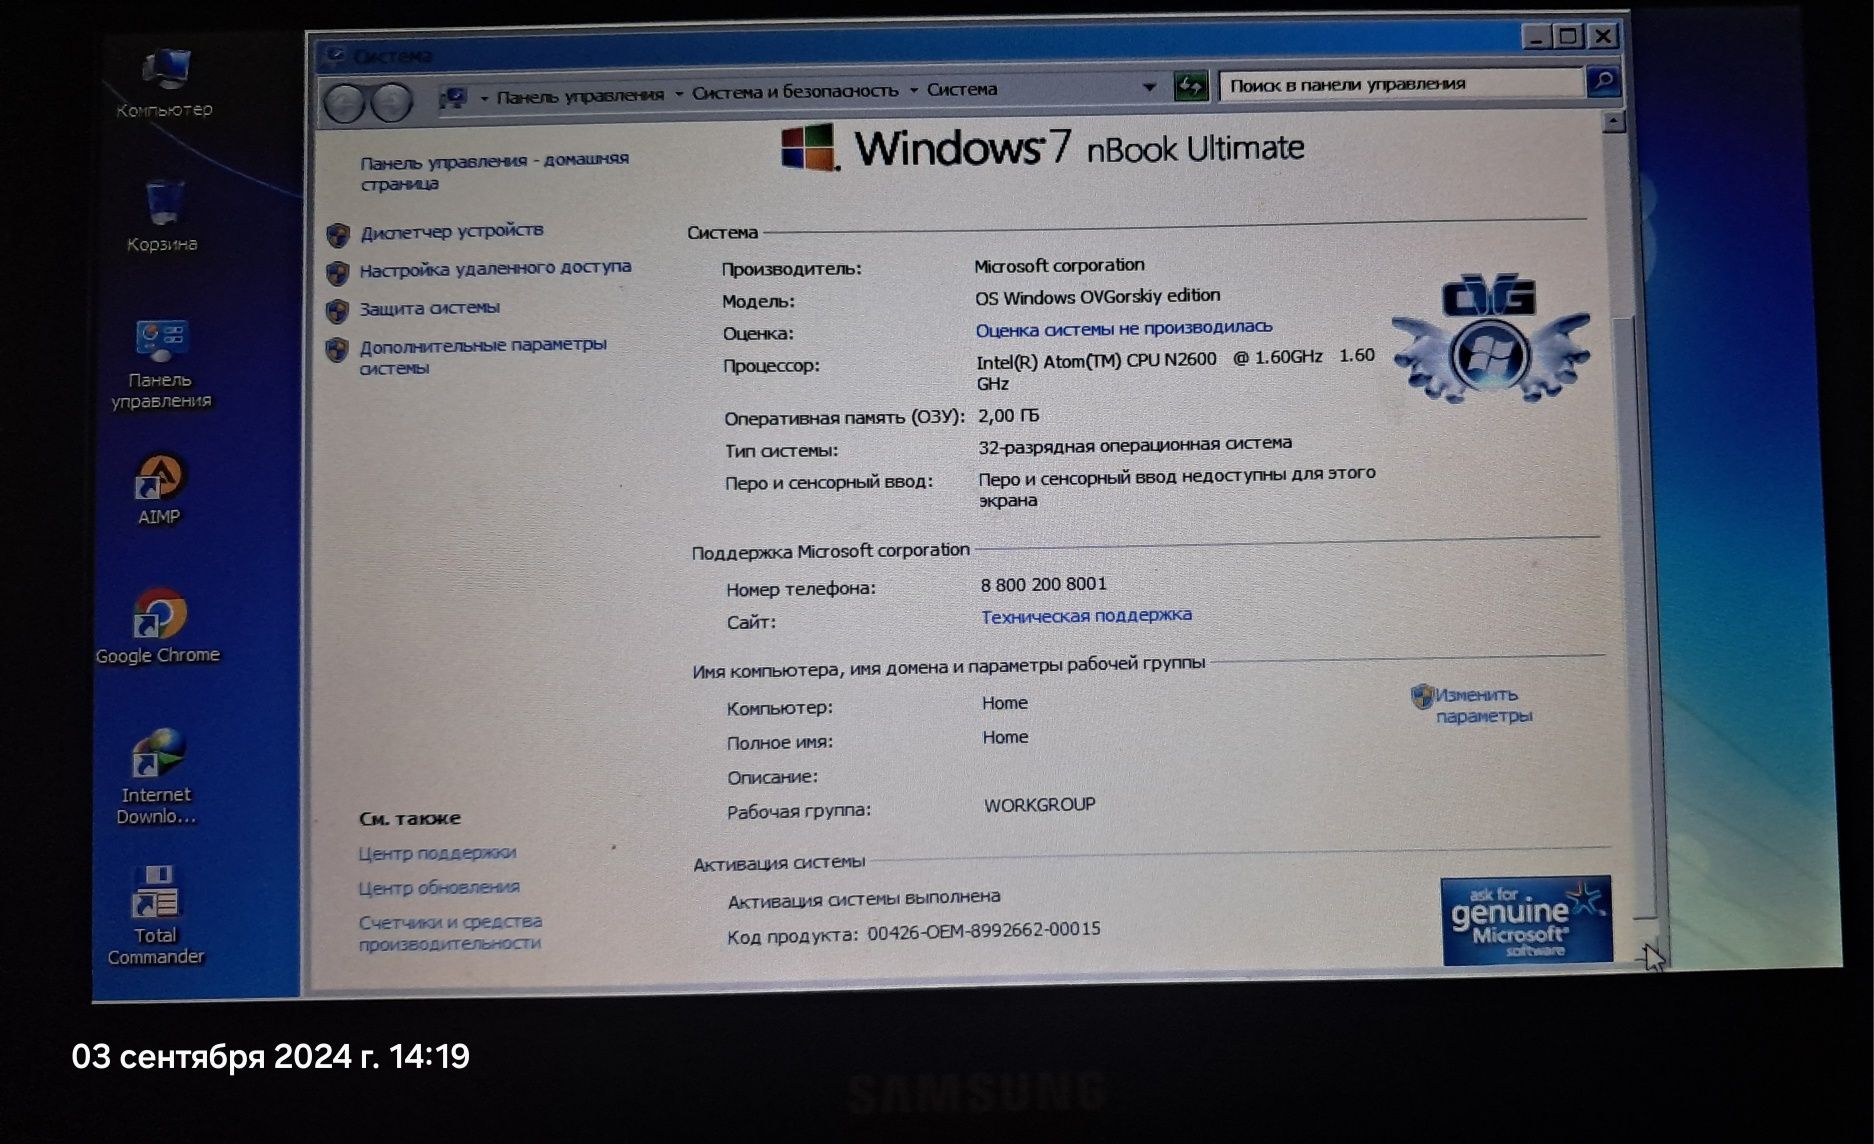Screen dimensions: 1874x1144
Task: Click OS Windows OVGorskiy edition text
Action: [x=1097, y=296]
